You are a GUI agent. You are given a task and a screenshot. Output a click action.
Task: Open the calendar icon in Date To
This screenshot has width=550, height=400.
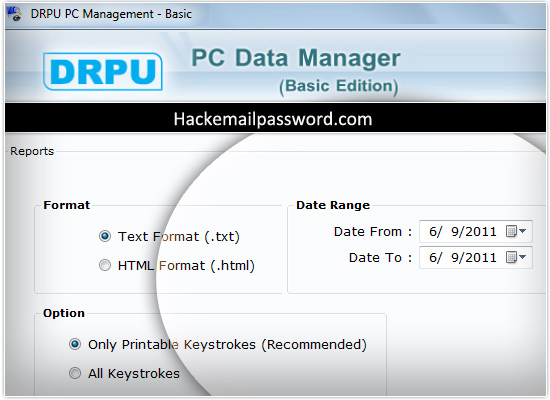(511, 258)
